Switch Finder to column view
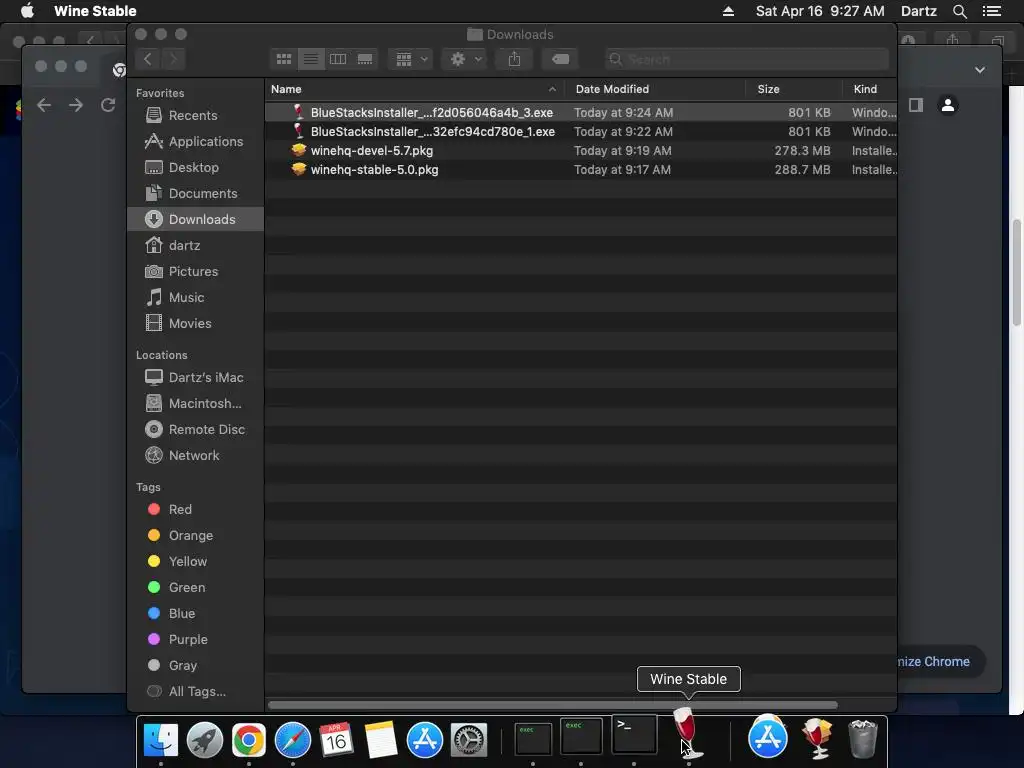The image size is (1024, 768). coord(338,59)
